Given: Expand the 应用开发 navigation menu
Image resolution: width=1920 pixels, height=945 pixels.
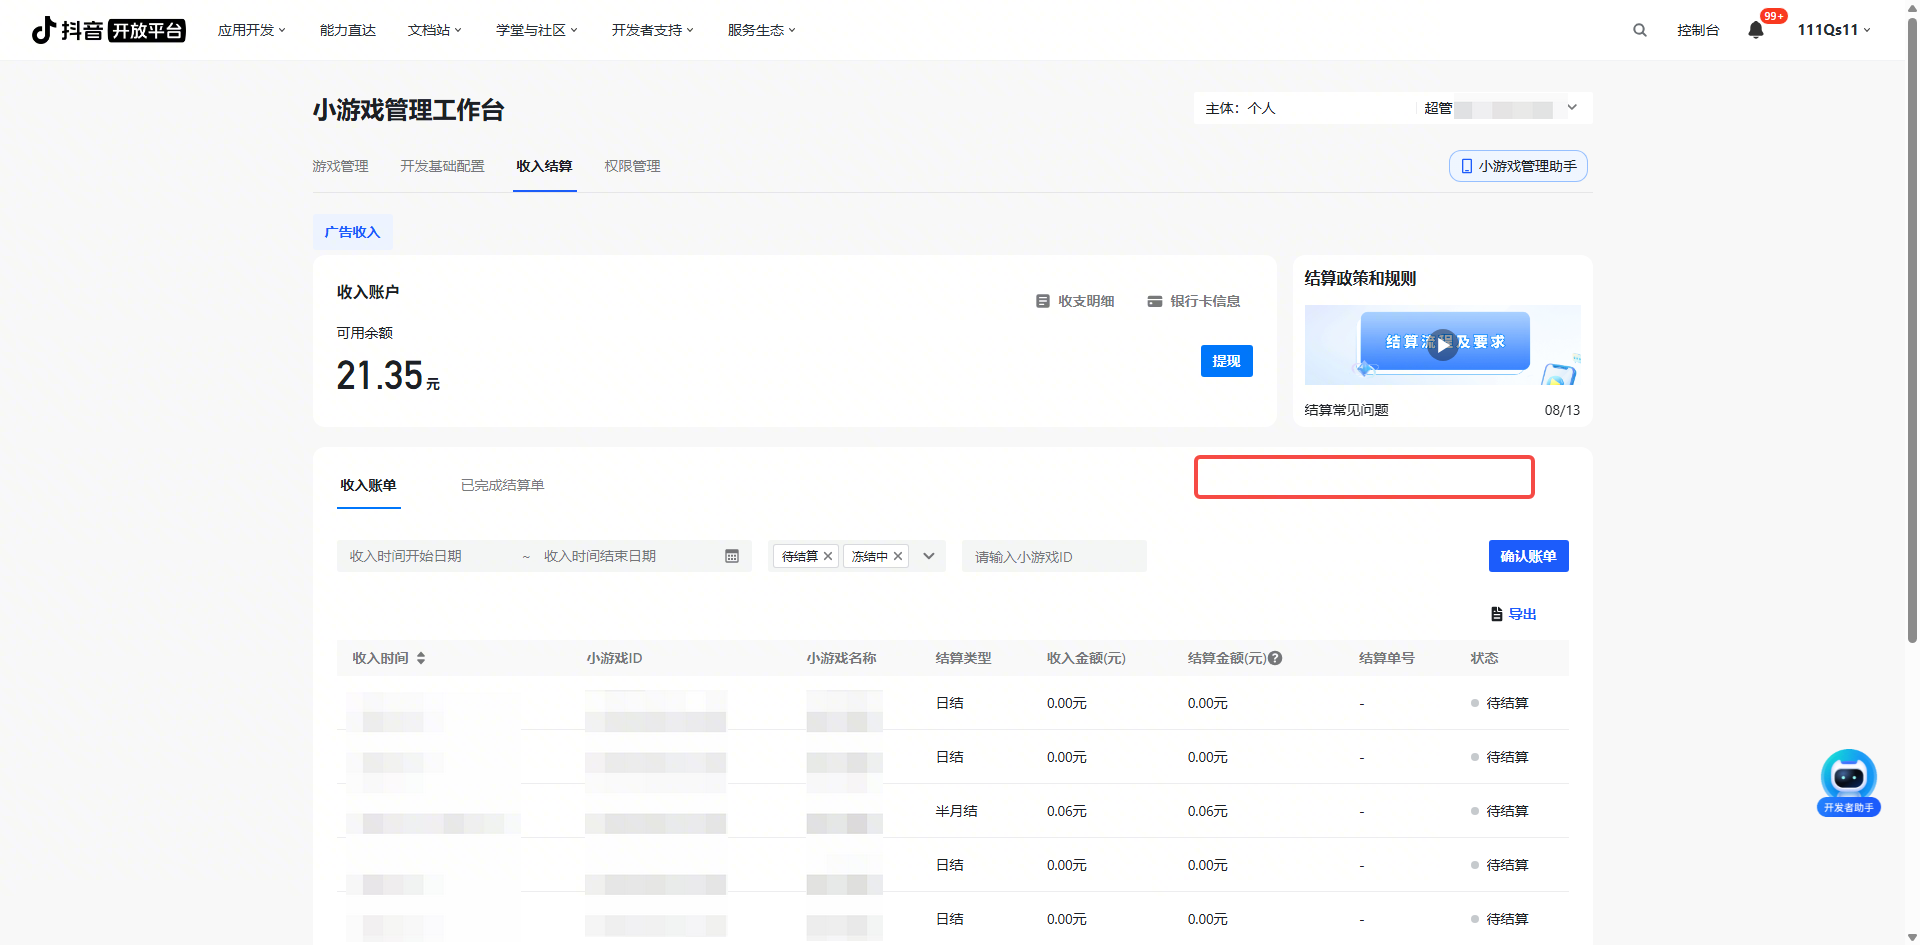Looking at the screenshot, I should (x=251, y=30).
